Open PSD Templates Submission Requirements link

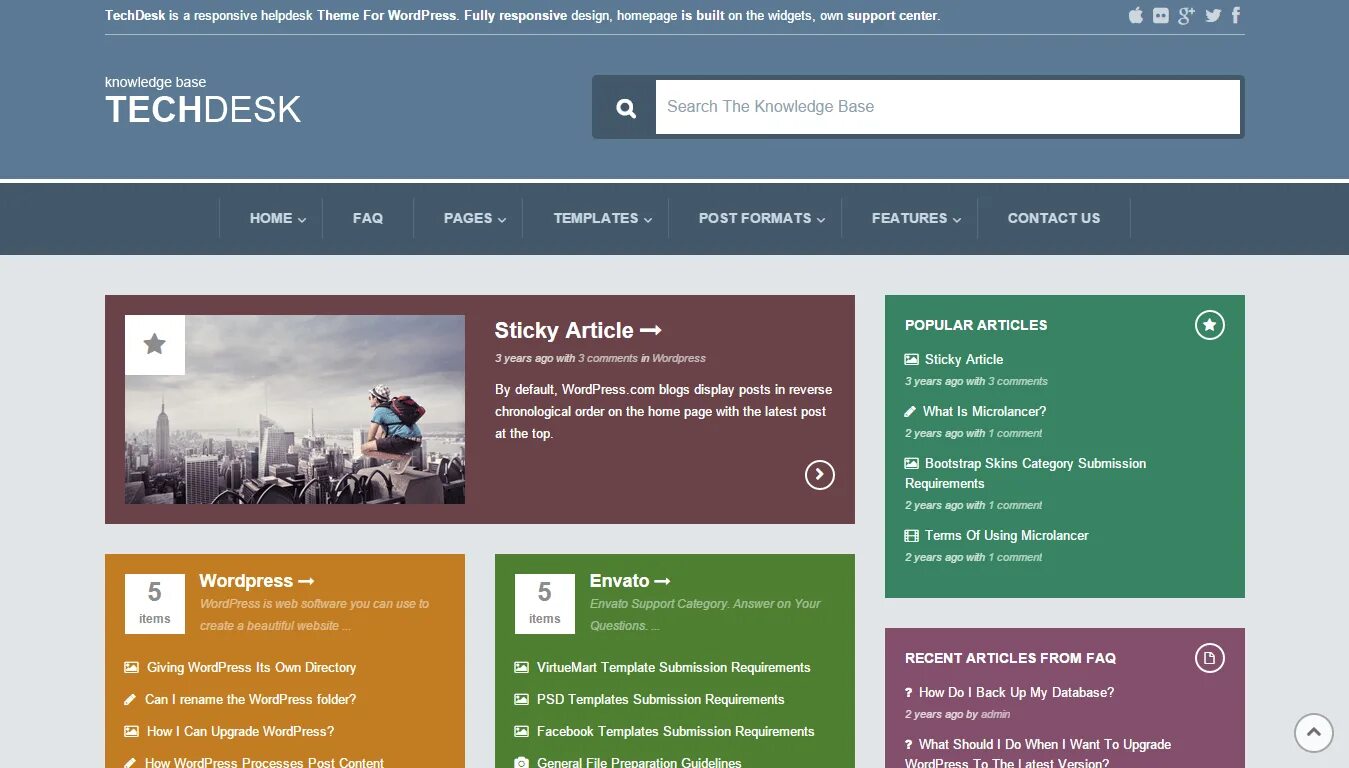coord(660,699)
